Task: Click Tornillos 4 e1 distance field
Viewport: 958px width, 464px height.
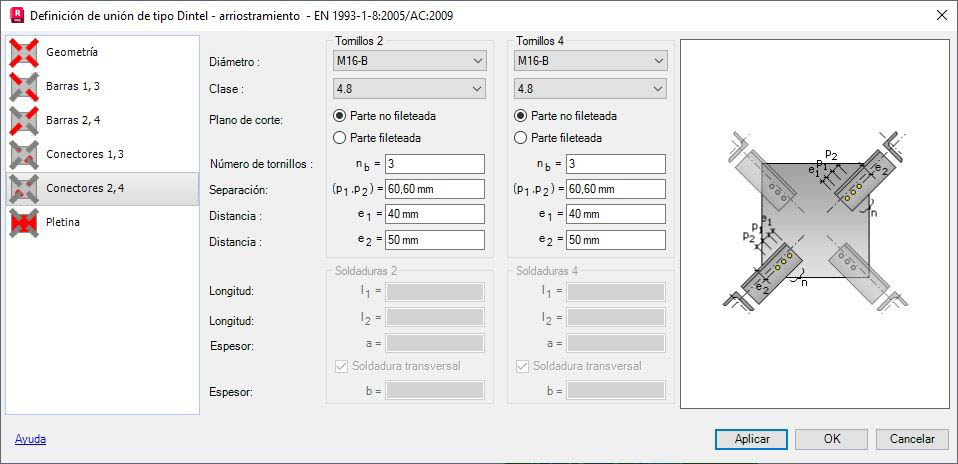Action: (616, 215)
